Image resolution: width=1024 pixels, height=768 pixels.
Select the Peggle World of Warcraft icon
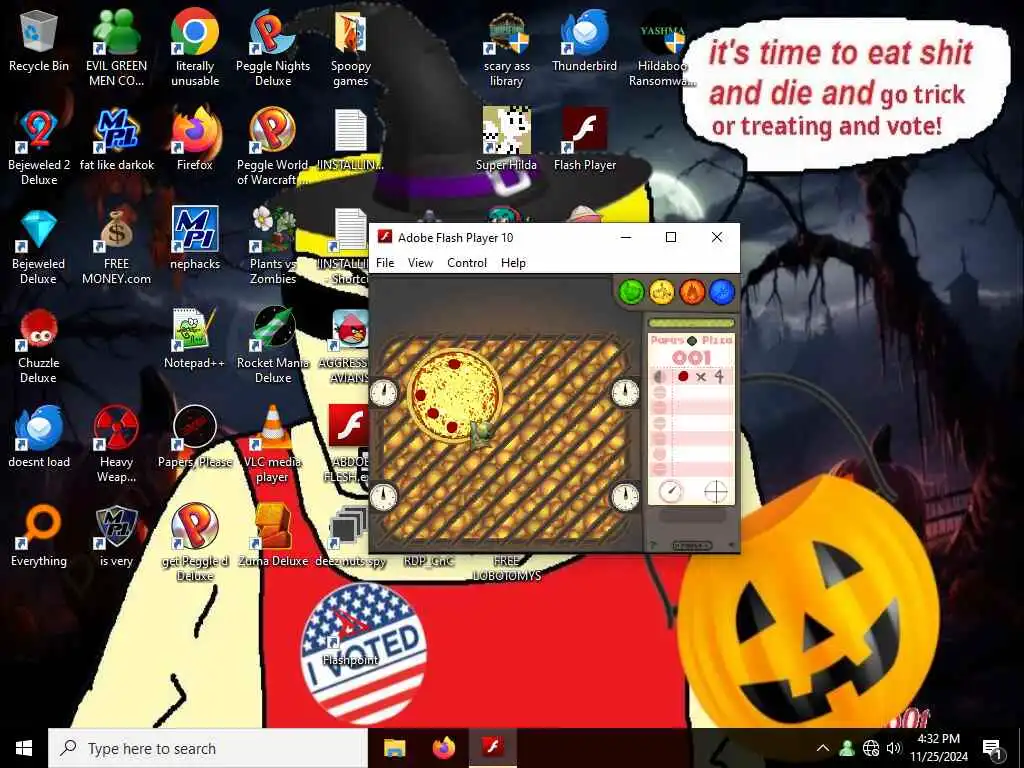(x=273, y=148)
